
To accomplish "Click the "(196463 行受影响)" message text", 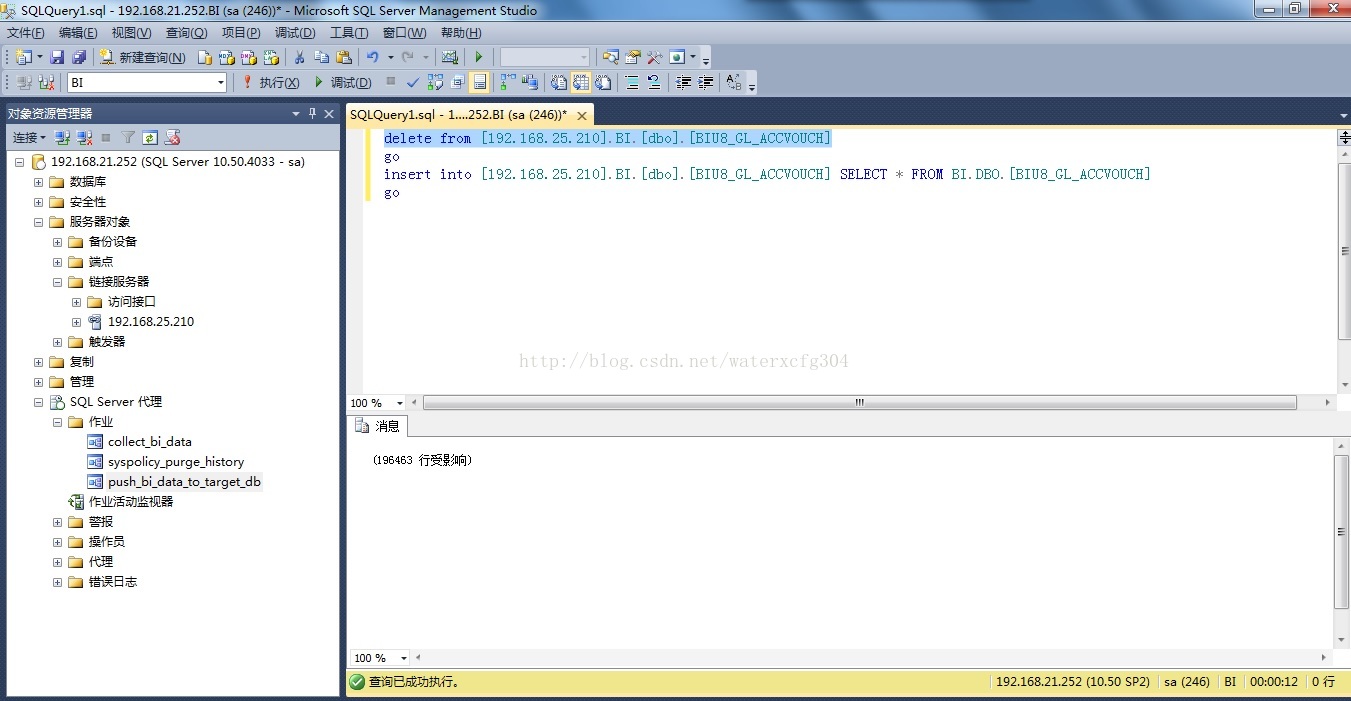I will click(x=422, y=461).
